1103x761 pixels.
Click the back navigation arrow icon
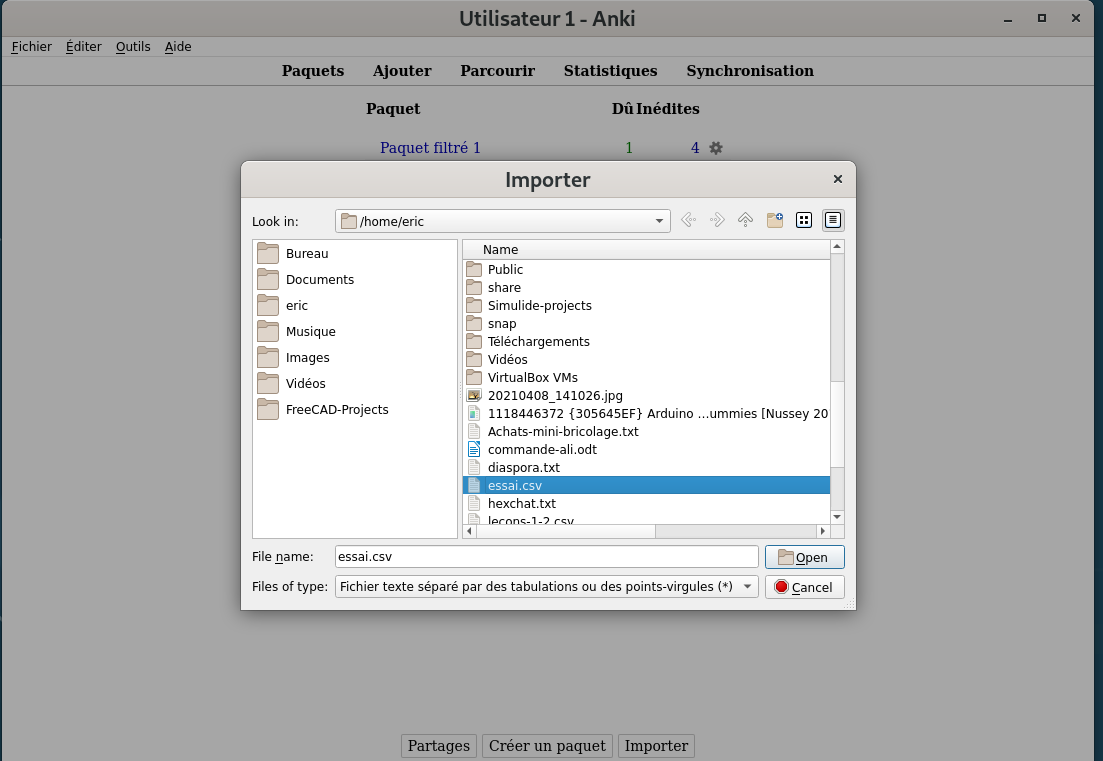click(688, 220)
